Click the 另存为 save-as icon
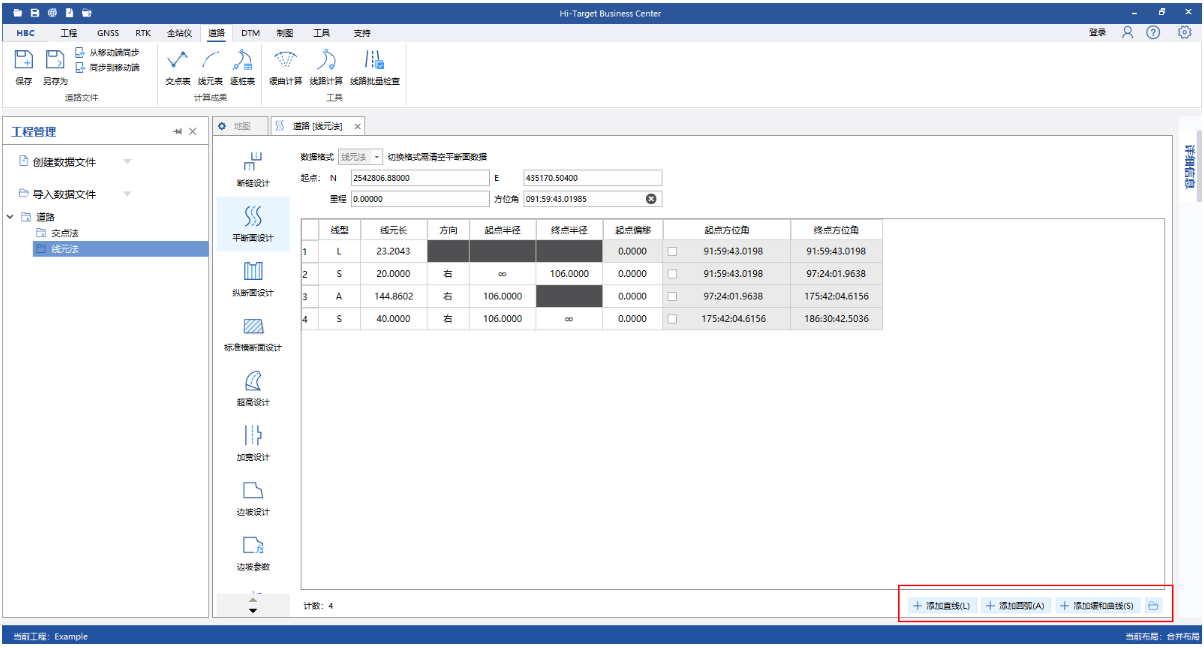1204x648 pixels. [54, 66]
